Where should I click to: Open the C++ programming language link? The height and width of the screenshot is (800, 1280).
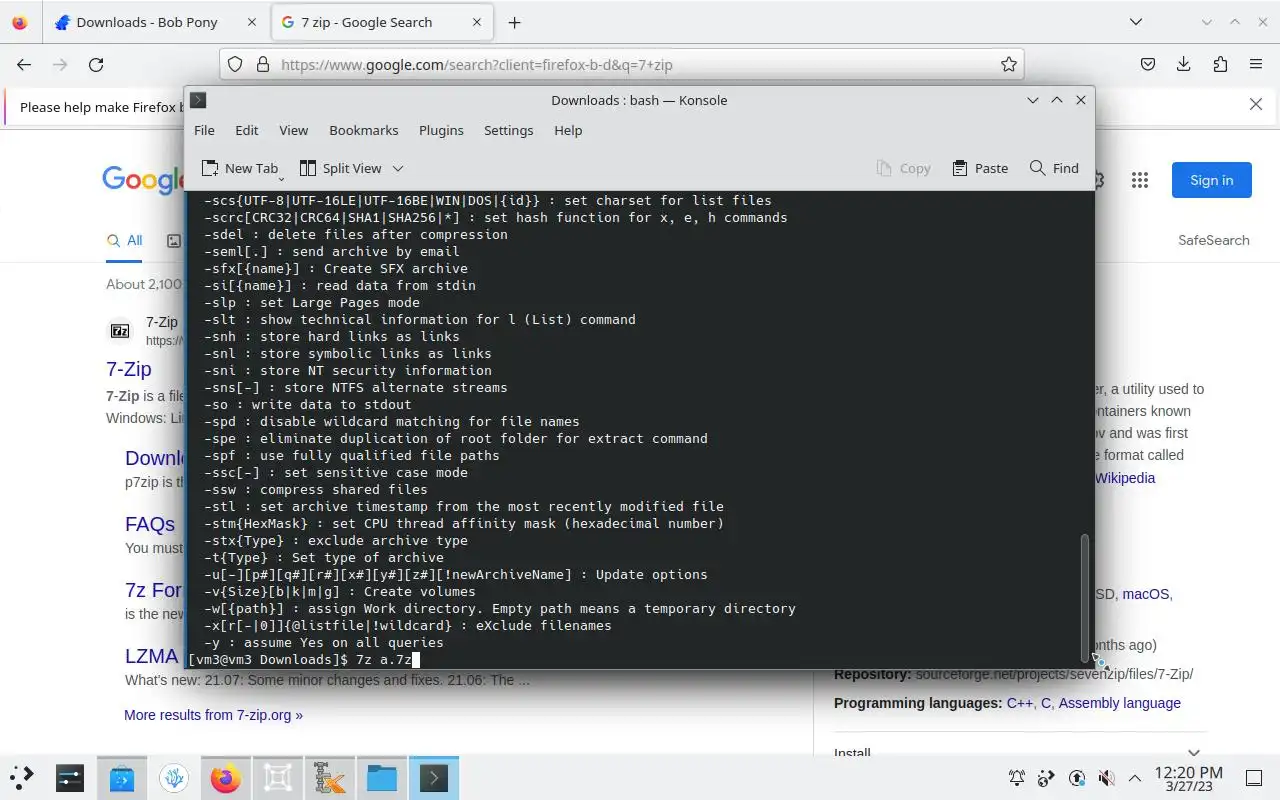1019,703
